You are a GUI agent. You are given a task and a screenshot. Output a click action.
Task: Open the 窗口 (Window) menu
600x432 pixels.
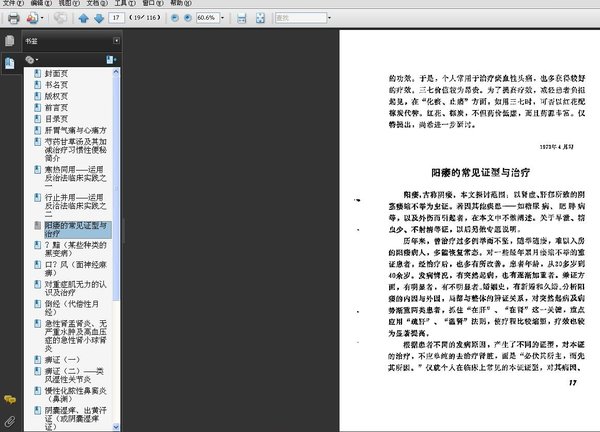pos(153,3)
